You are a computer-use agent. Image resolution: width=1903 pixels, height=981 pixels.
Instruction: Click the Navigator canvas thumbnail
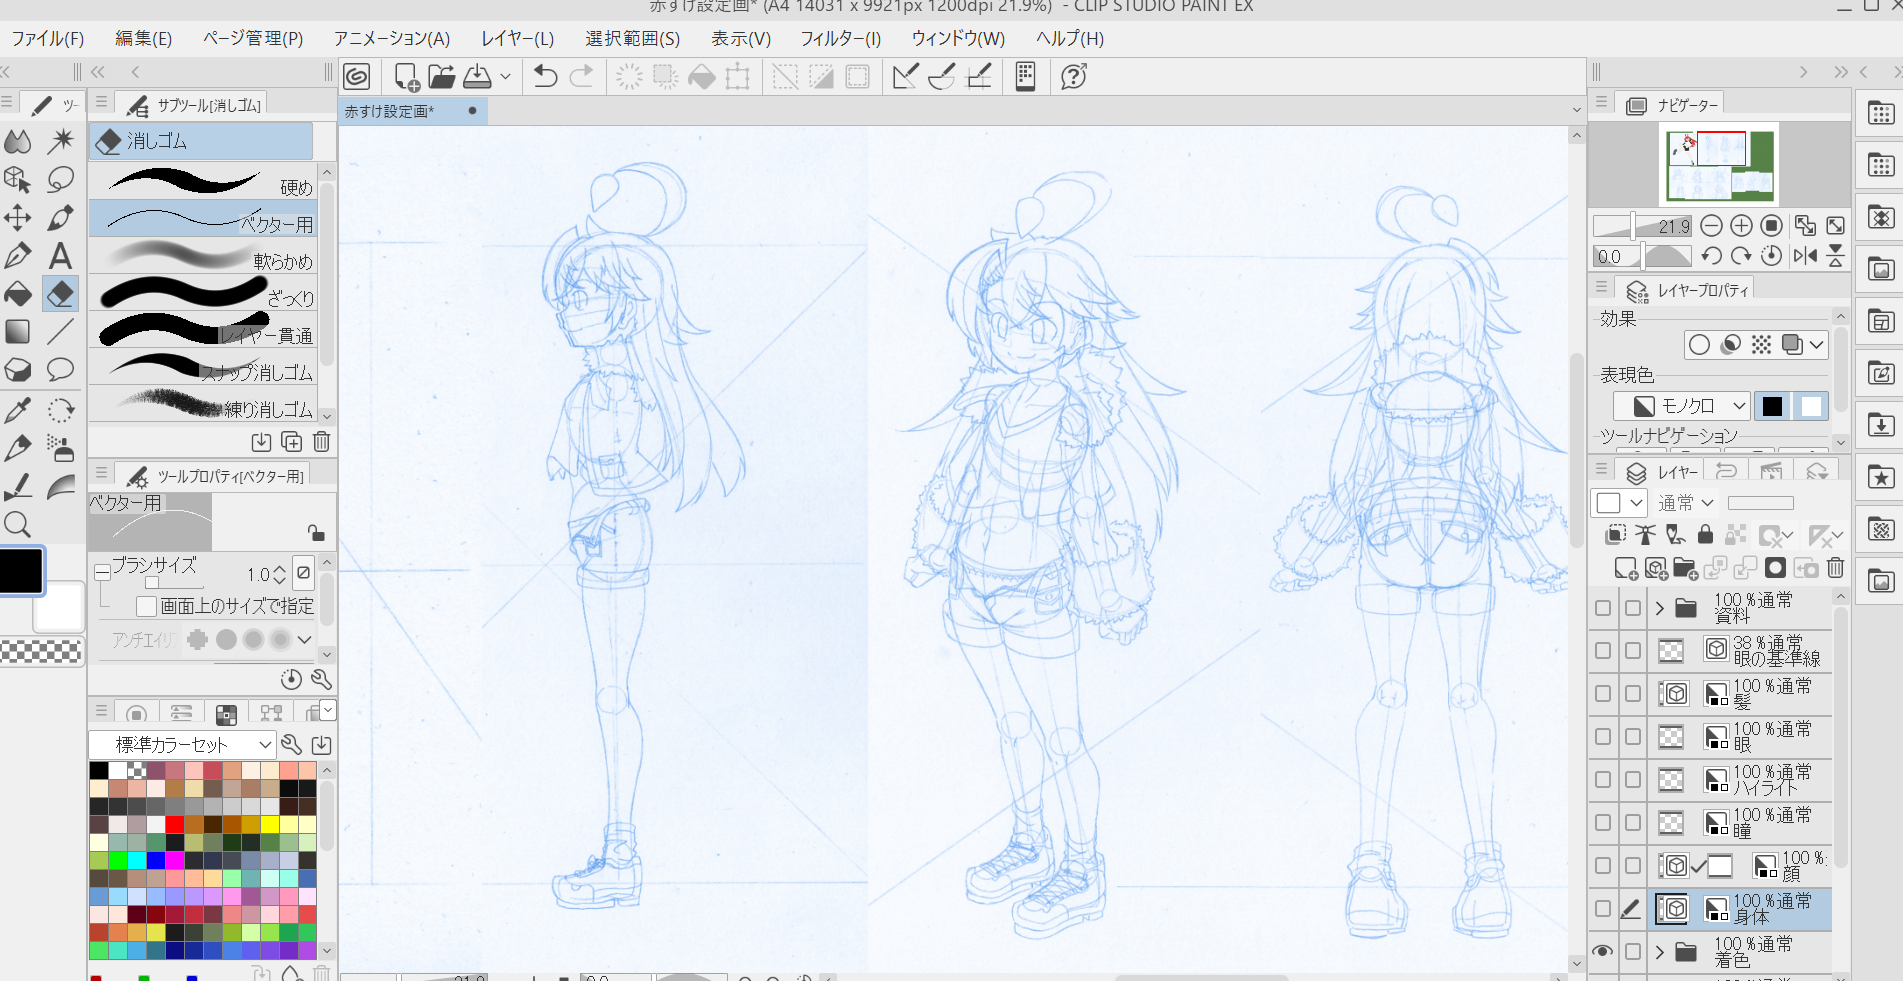(1720, 165)
